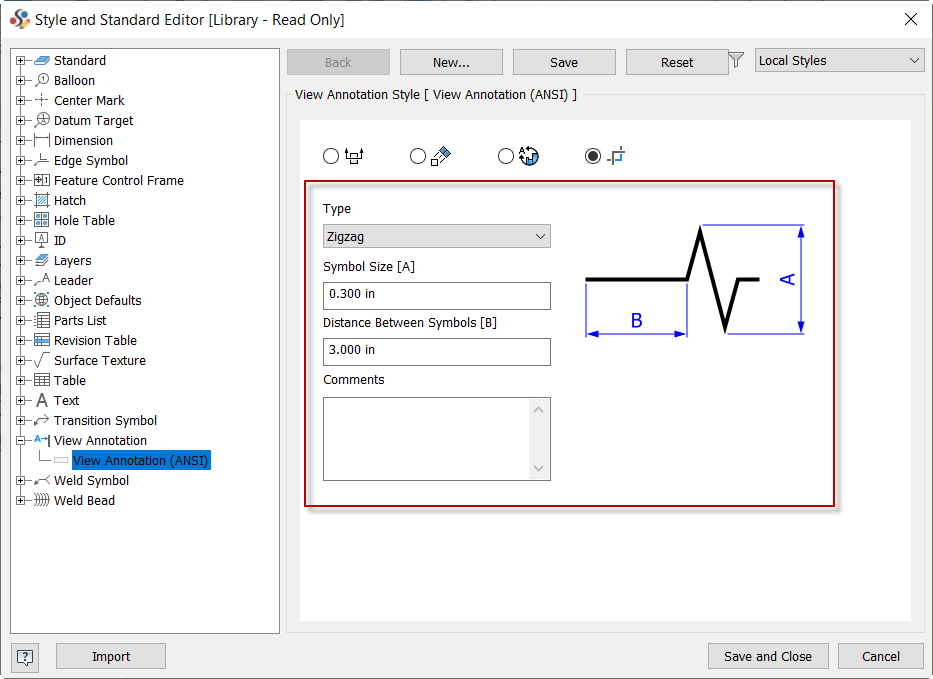Click the Table style icon
The image size is (933, 679).
click(x=42, y=380)
